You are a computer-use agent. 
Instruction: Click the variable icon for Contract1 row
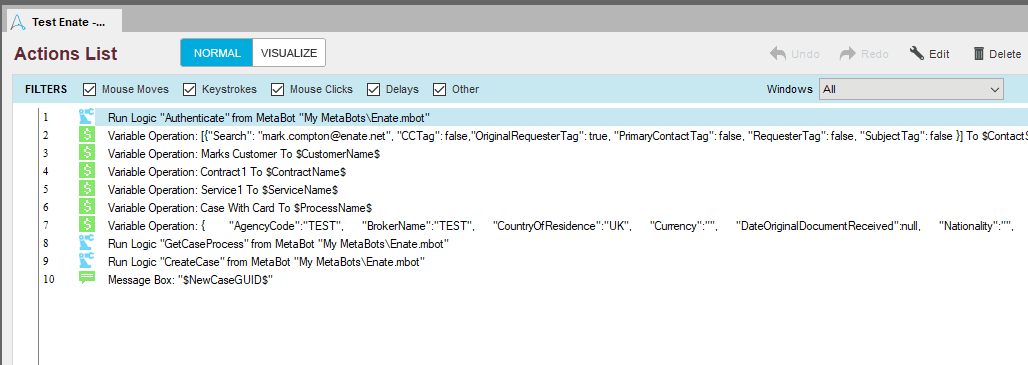(x=87, y=171)
